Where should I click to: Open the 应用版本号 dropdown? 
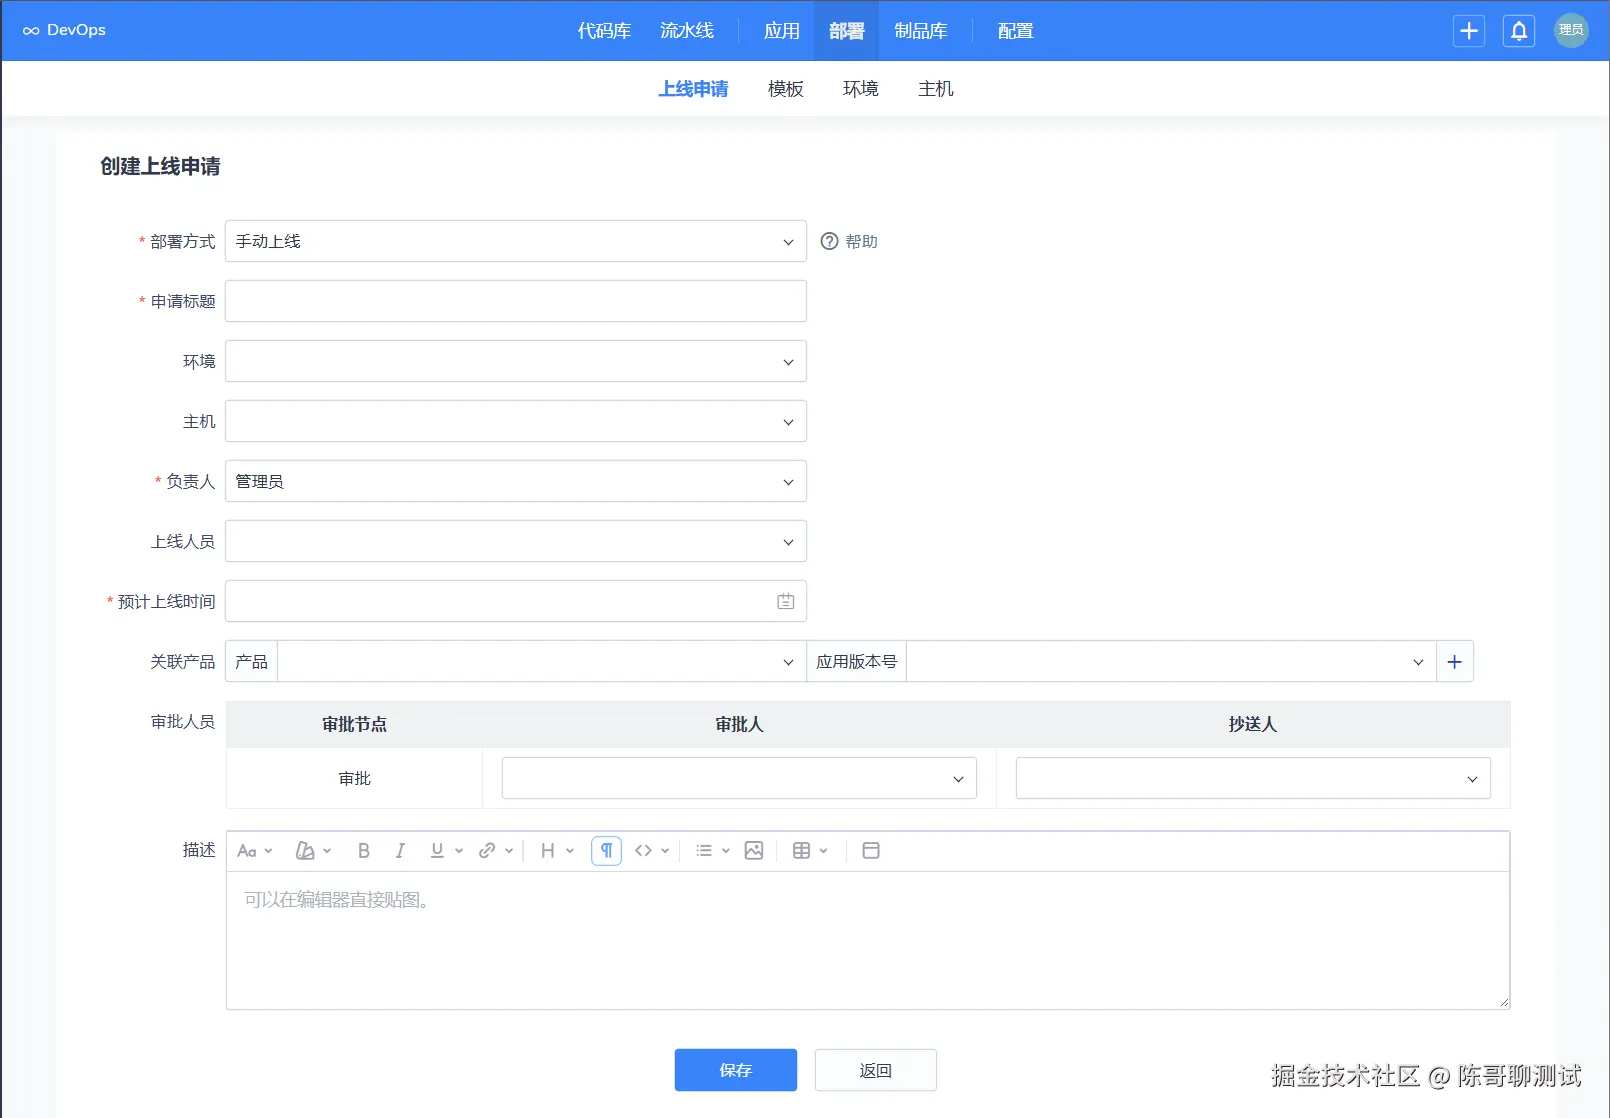[1171, 661]
